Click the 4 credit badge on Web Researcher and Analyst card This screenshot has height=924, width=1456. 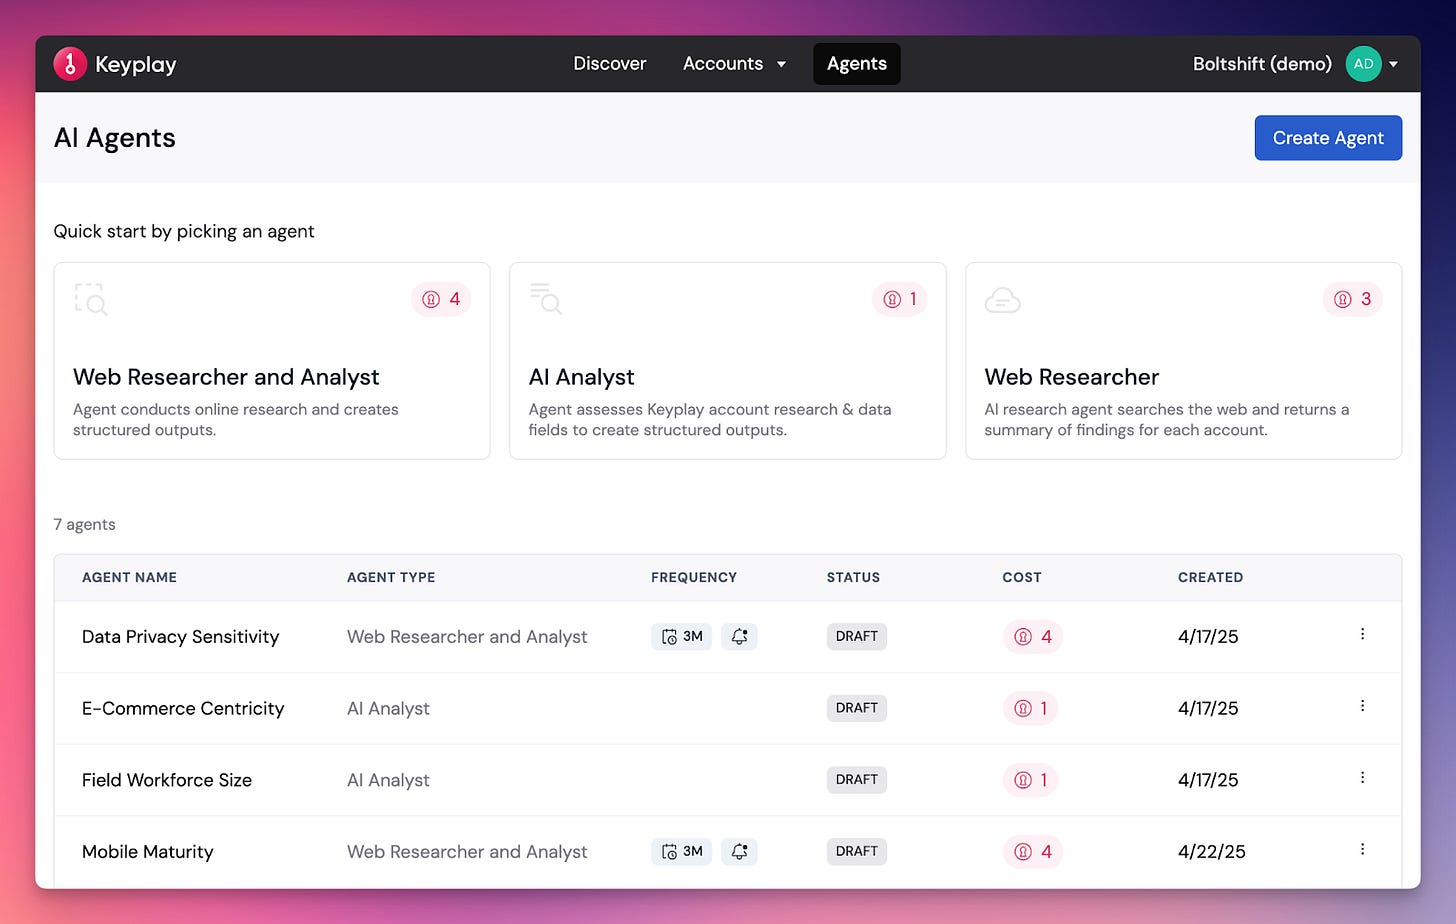[441, 299]
